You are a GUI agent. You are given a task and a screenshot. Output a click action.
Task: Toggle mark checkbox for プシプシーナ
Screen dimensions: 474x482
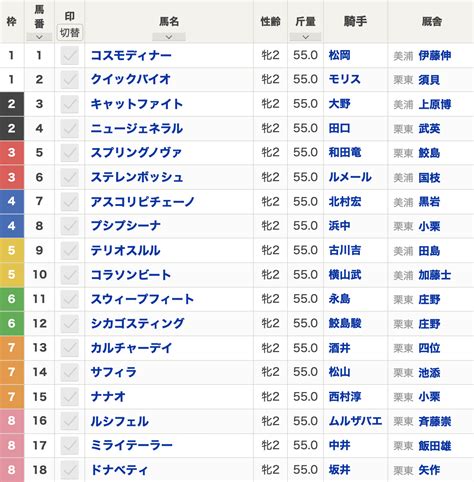pos(70,226)
